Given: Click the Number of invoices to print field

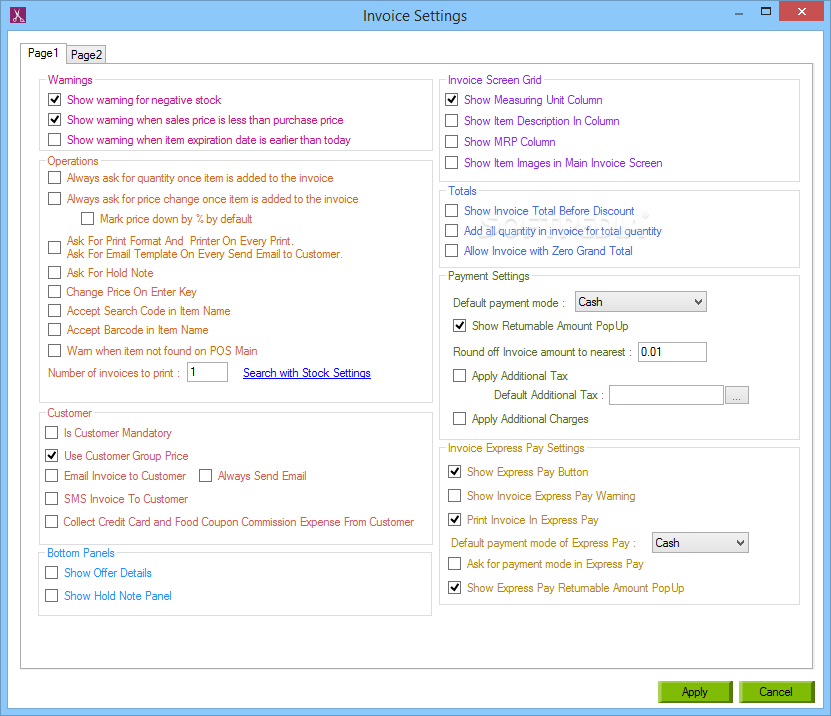Looking at the screenshot, I should pyautogui.click(x=207, y=372).
